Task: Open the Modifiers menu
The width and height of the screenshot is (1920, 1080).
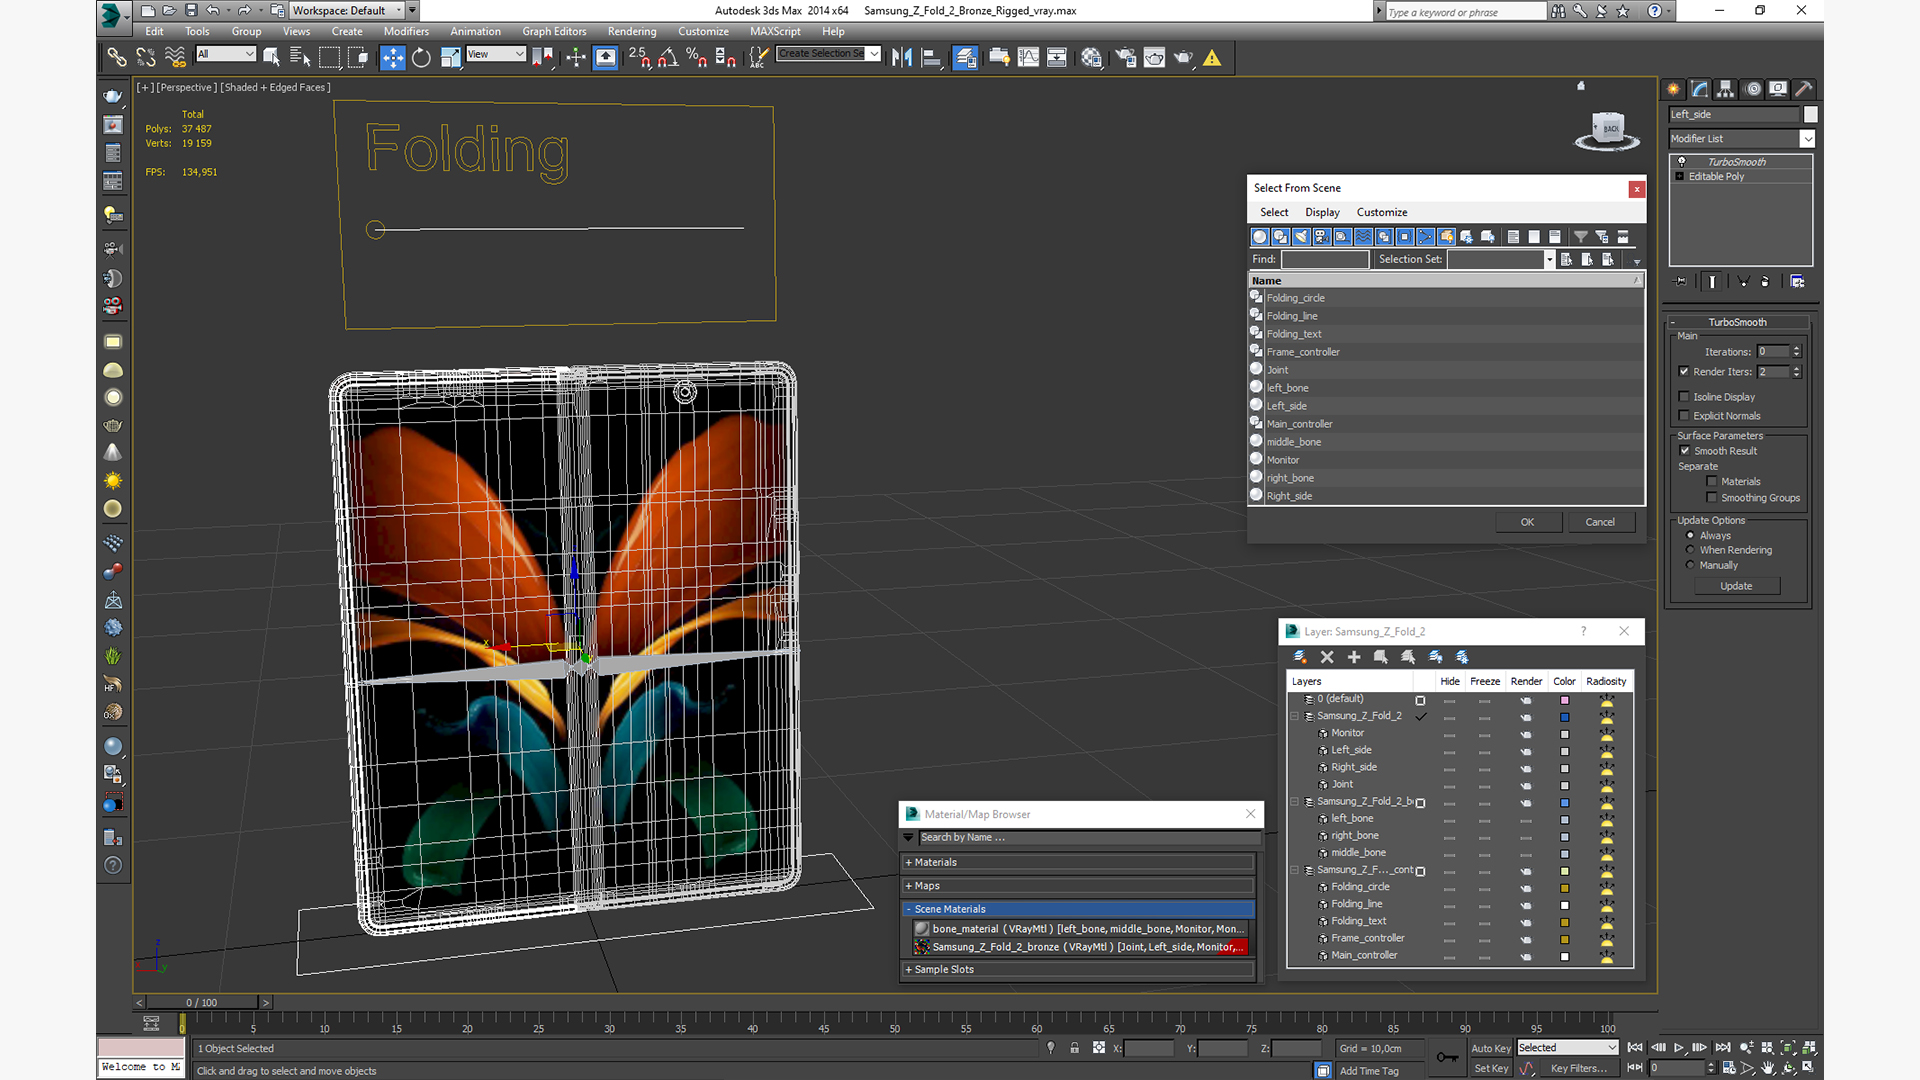Action: coord(406,31)
